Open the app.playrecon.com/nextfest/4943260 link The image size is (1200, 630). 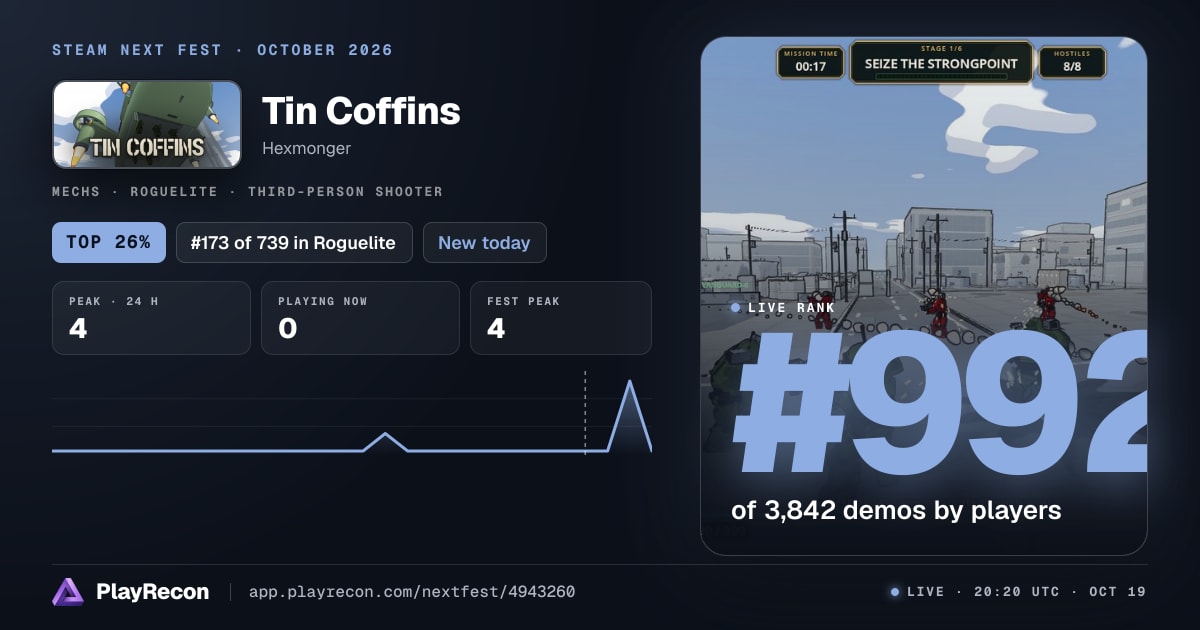point(412,592)
